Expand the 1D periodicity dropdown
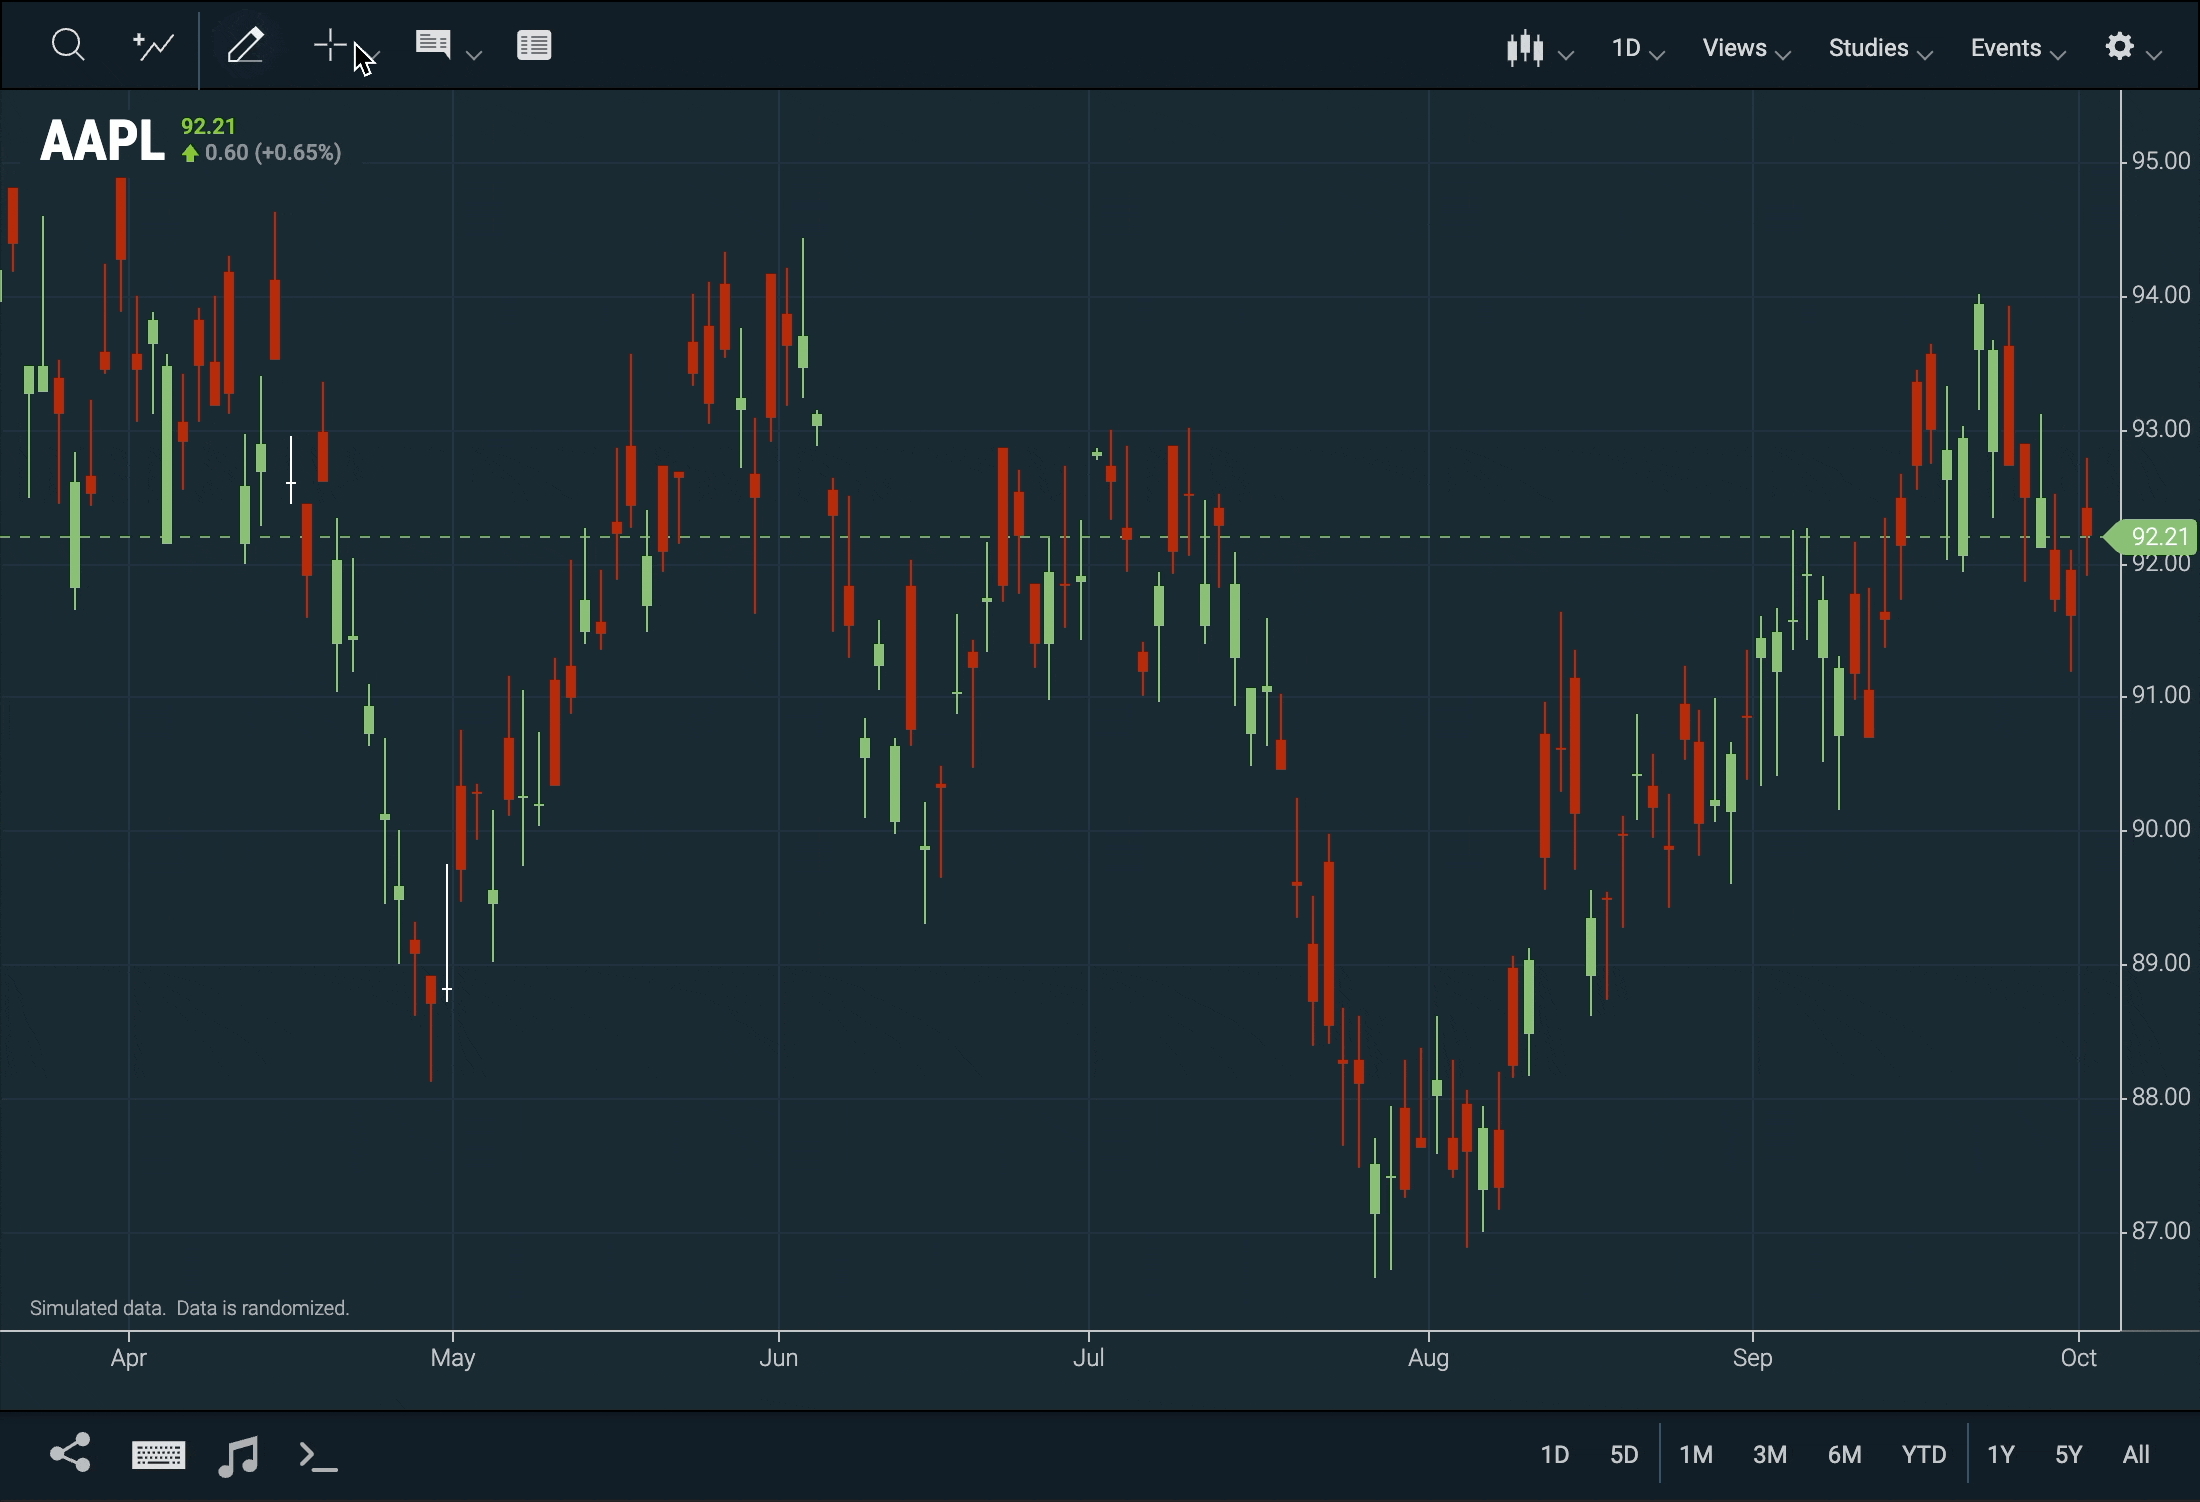Viewport: 2200px width, 1502px height. (x=1636, y=48)
